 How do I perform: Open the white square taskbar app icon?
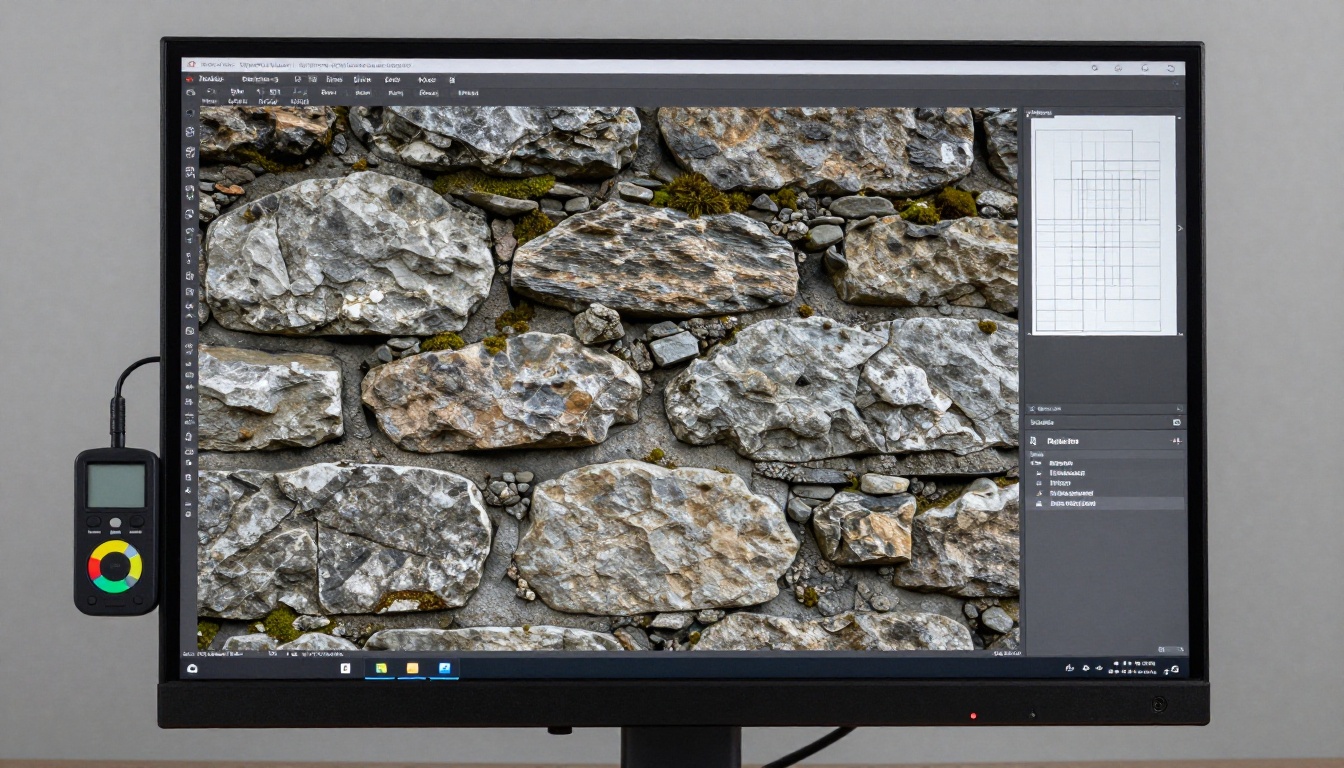click(346, 668)
